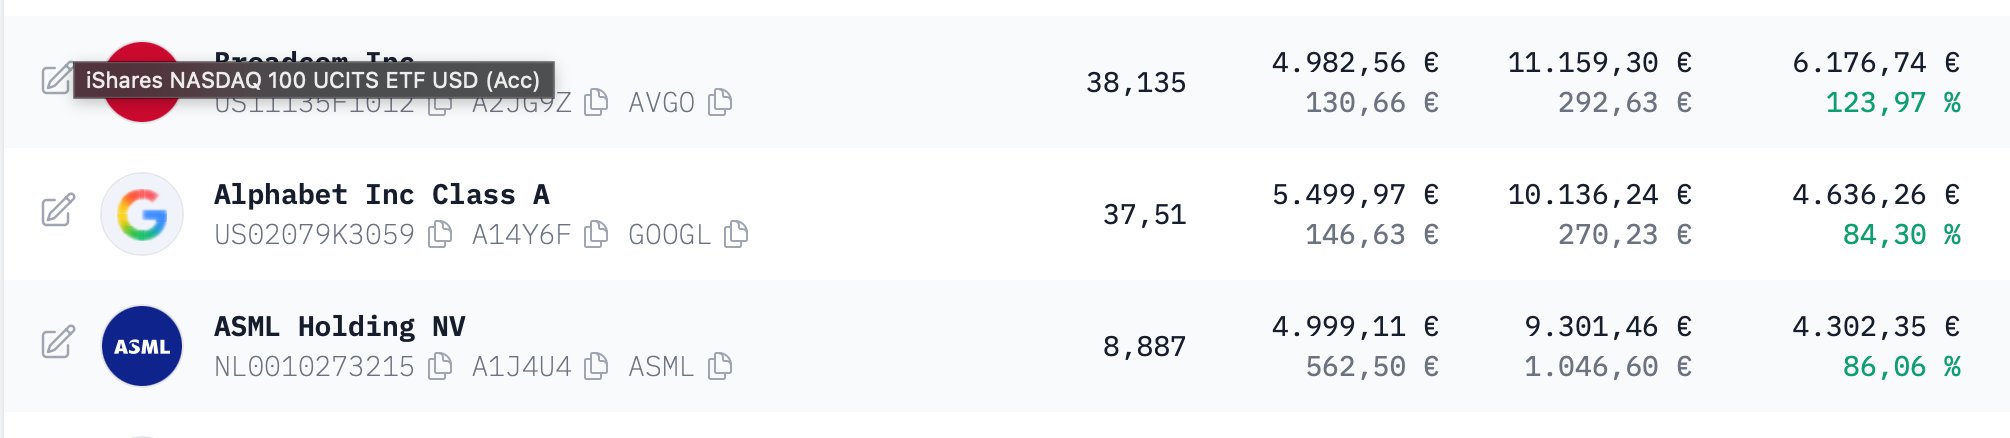This screenshot has width=2010, height=438.
Task: Copy ISIN US02079K3059 to clipboard
Action: 440,234
